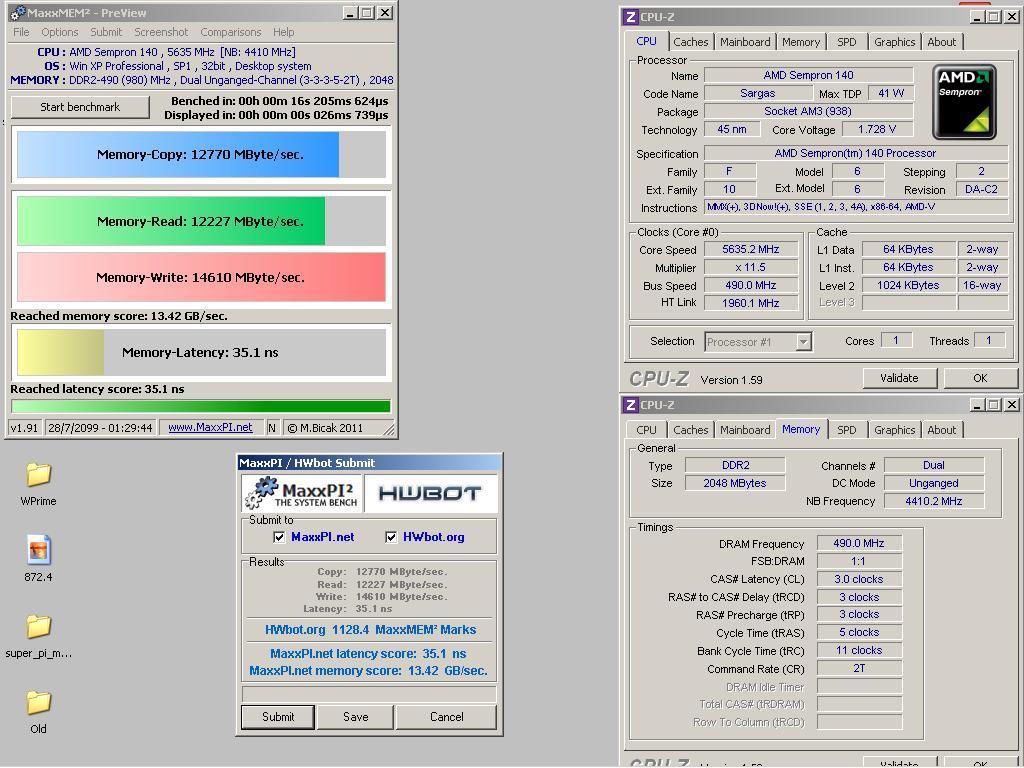Viewport: 1024px width, 768px height.
Task: Open the Options menu in MaxxMEM²
Action: 59,32
